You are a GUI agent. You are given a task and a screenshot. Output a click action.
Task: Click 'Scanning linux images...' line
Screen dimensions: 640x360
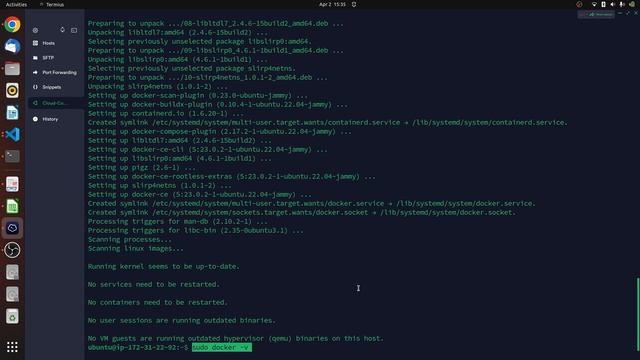click(136, 249)
